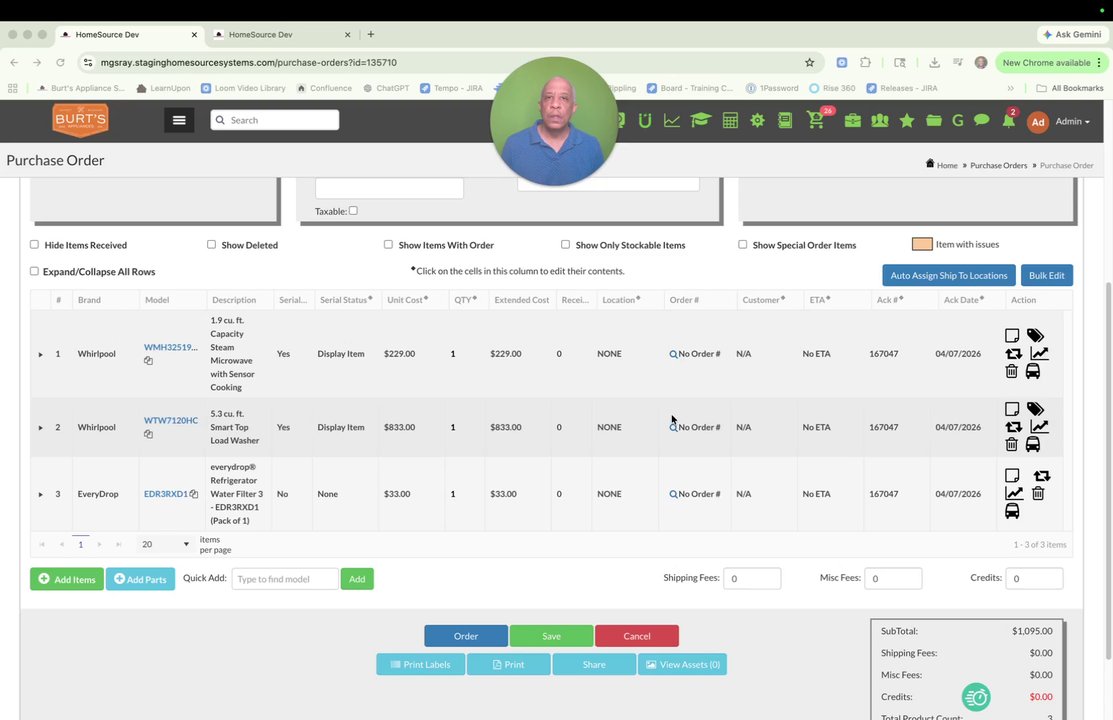Click the star favorites icon in the header

[906, 120]
